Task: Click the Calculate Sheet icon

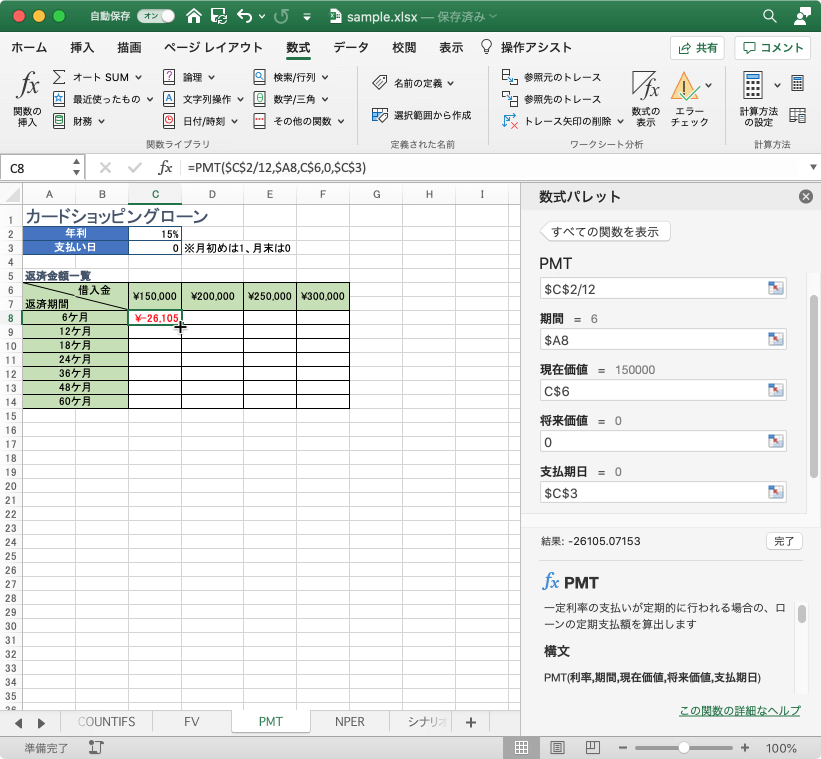Action: [797, 115]
